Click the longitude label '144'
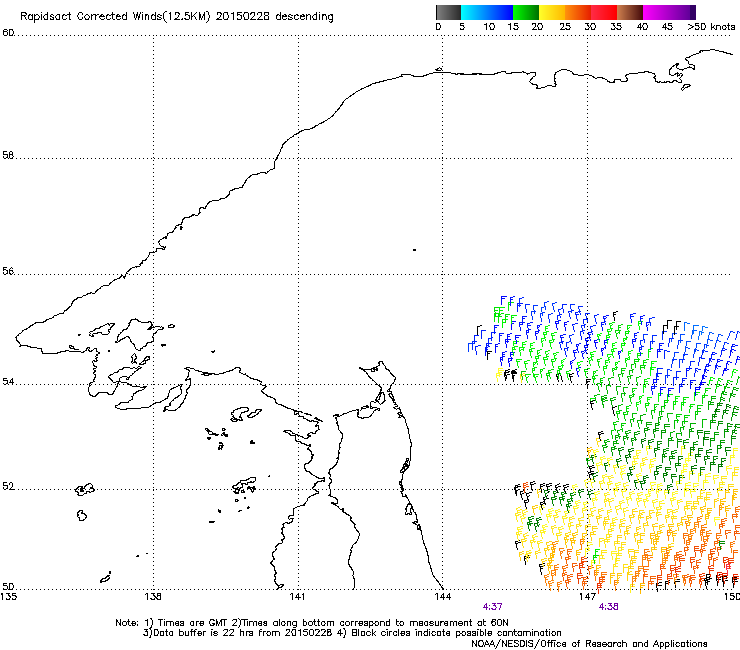 pos(442,597)
